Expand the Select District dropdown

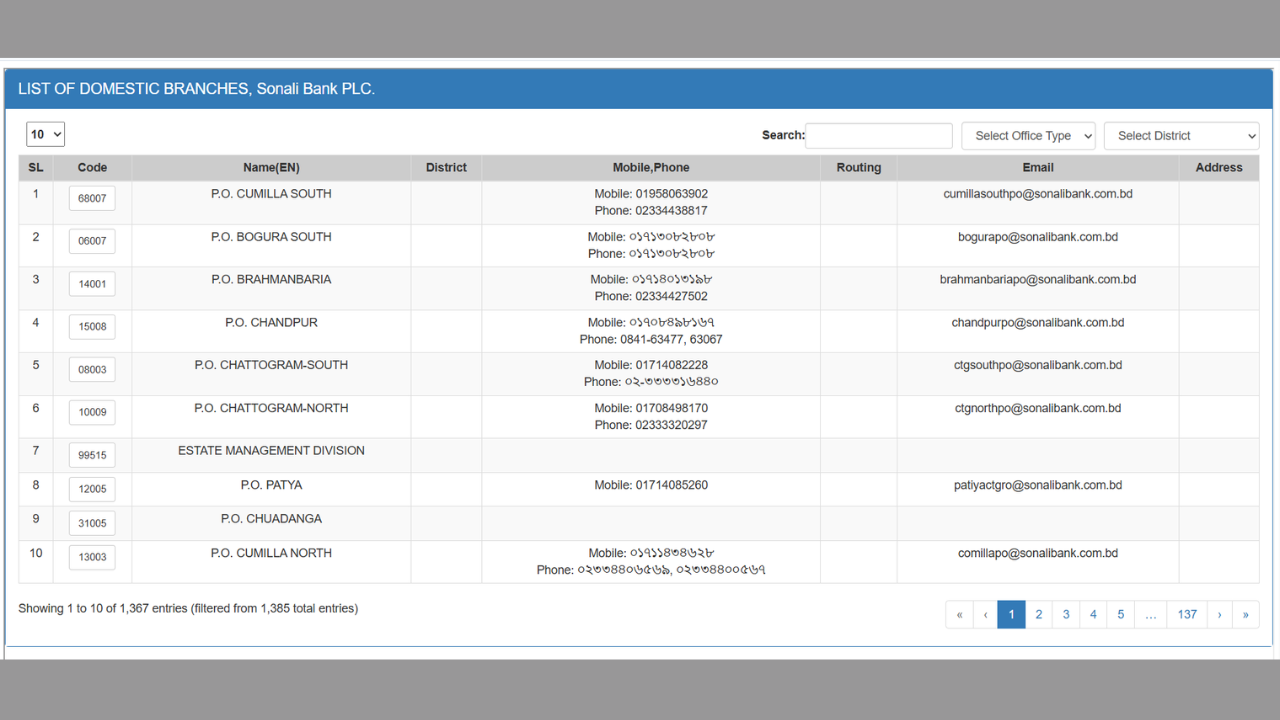click(x=1181, y=136)
